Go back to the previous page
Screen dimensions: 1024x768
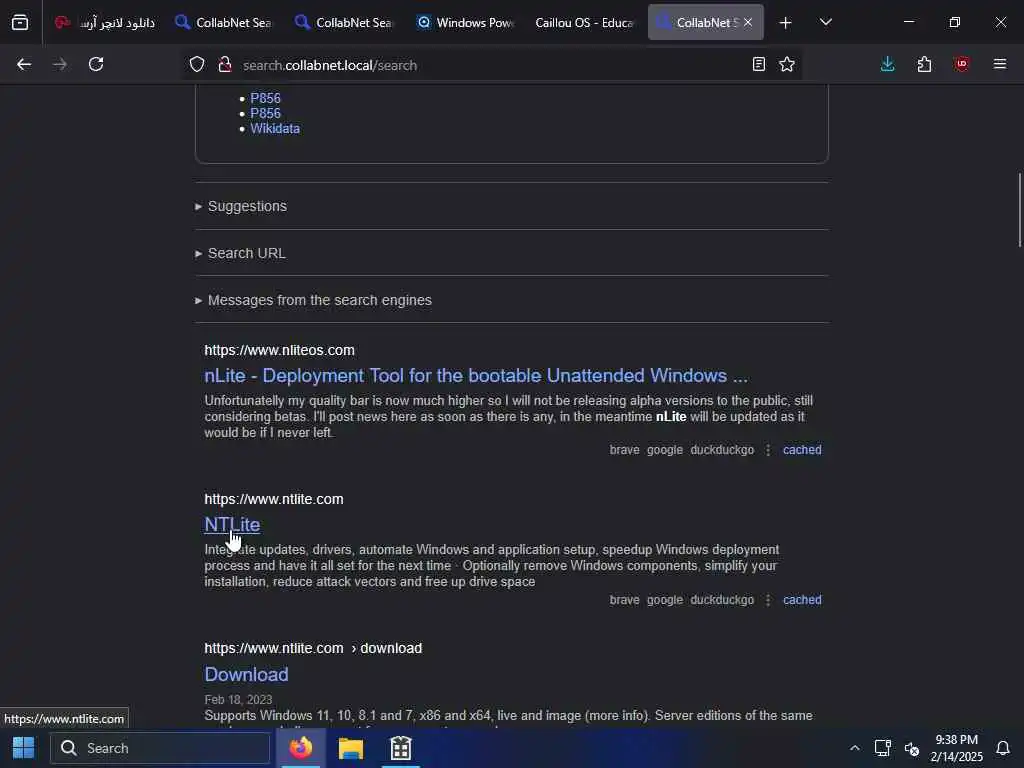tap(24, 64)
